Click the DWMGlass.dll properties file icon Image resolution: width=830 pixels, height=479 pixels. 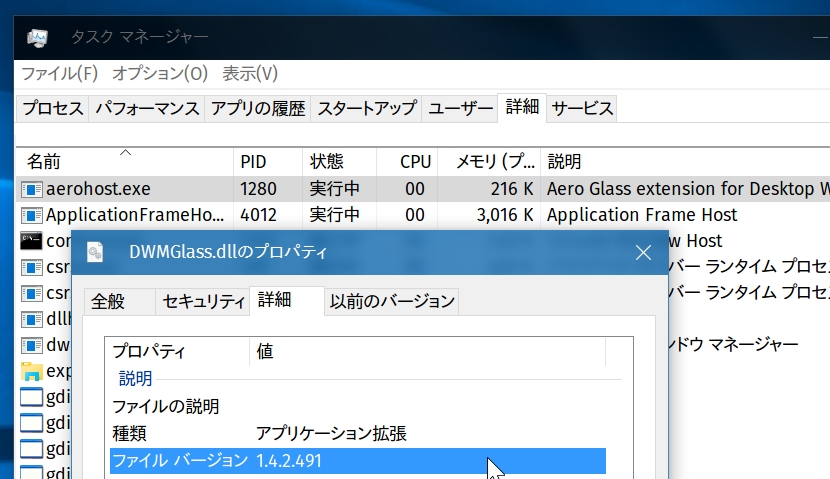coord(95,252)
